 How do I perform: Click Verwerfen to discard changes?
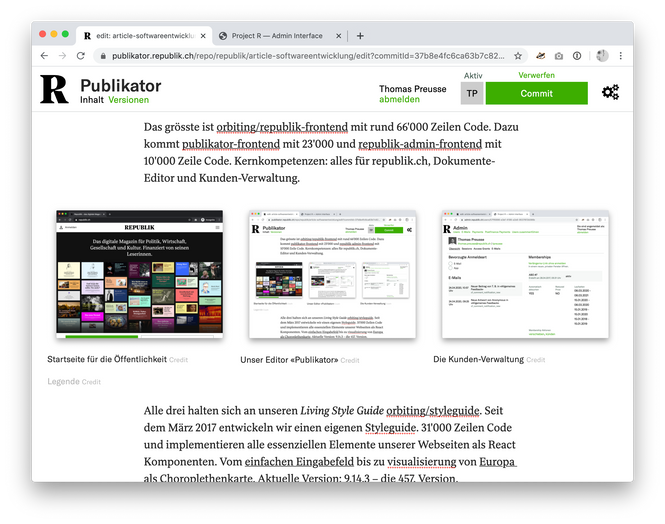[x=536, y=76]
